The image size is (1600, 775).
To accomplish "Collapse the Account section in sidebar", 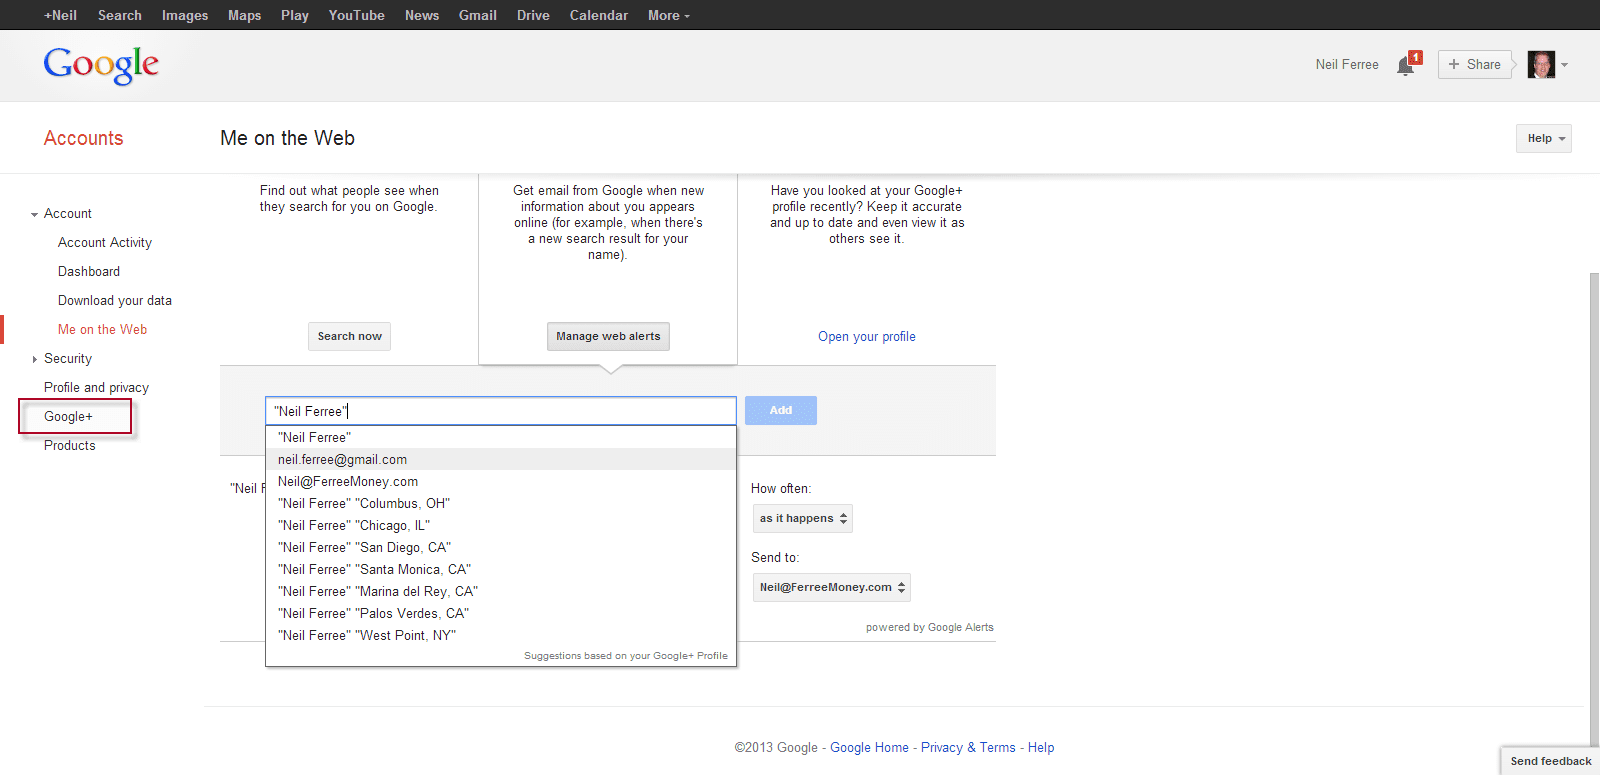I will pyautogui.click(x=35, y=214).
